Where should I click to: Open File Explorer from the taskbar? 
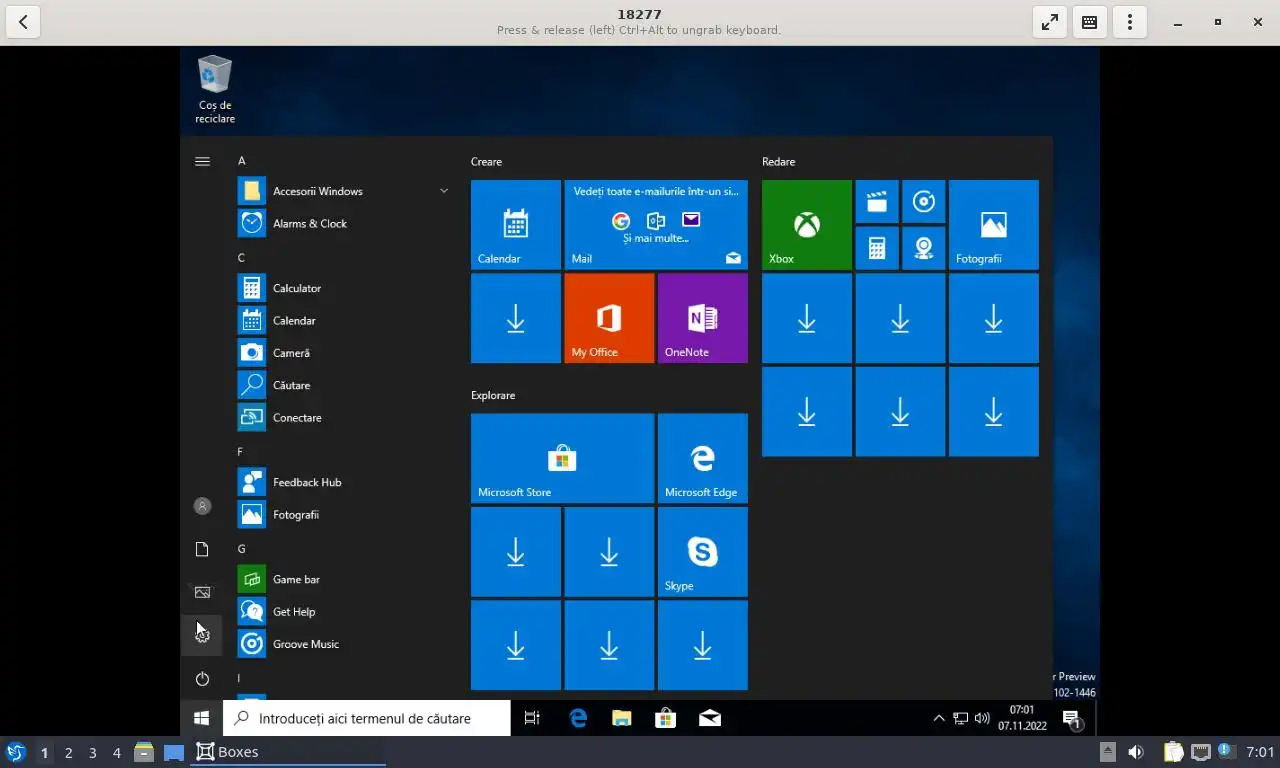(x=622, y=718)
